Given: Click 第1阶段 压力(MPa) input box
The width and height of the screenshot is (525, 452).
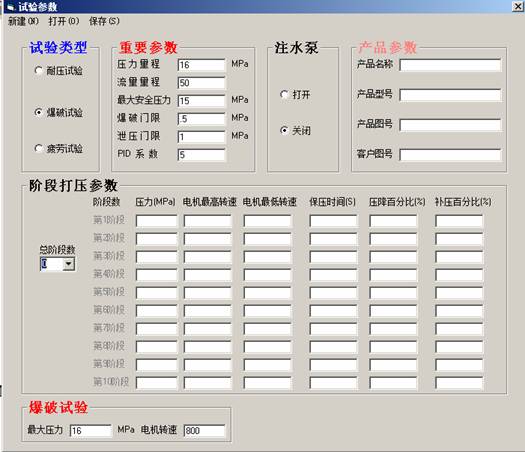Looking at the screenshot, I should pyautogui.click(x=156, y=221).
